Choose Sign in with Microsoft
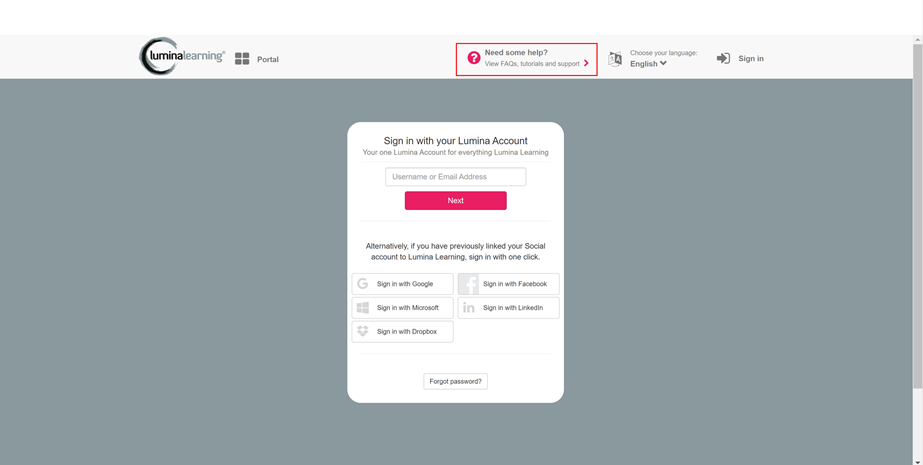Image resolution: width=923 pixels, height=465 pixels. [403, 308]
